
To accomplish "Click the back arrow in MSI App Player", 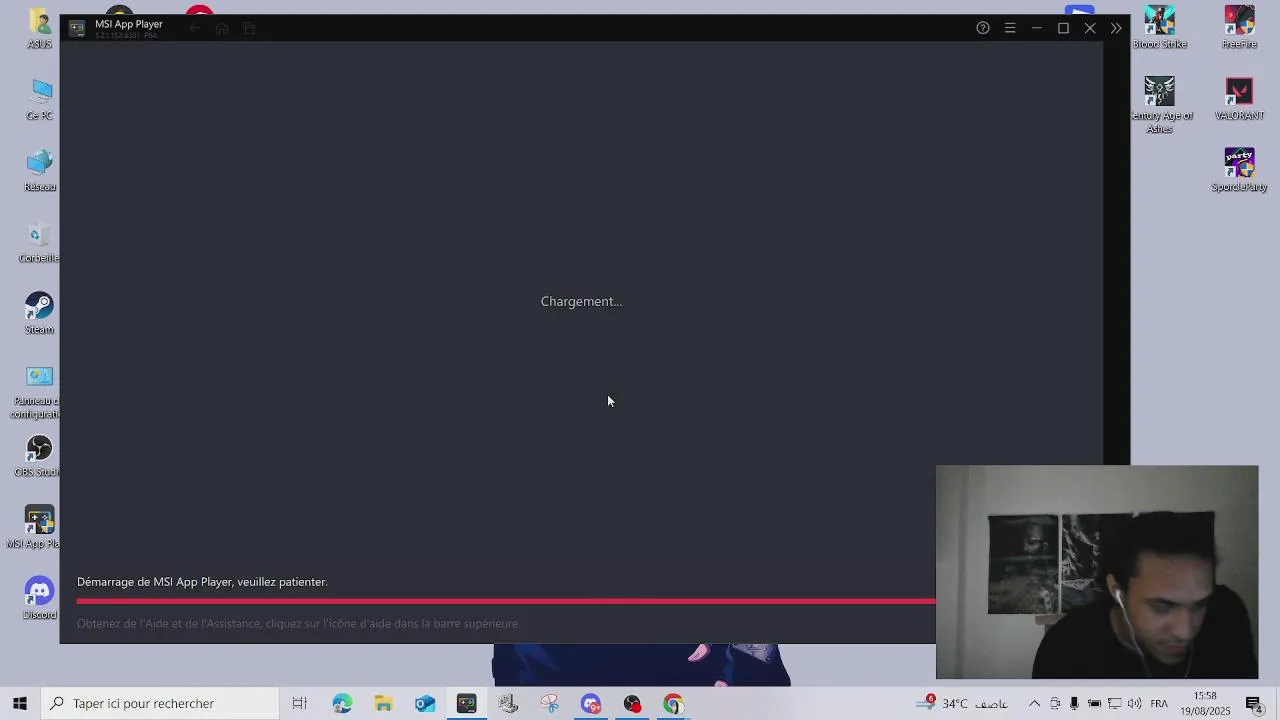I will tap(195, 28).
